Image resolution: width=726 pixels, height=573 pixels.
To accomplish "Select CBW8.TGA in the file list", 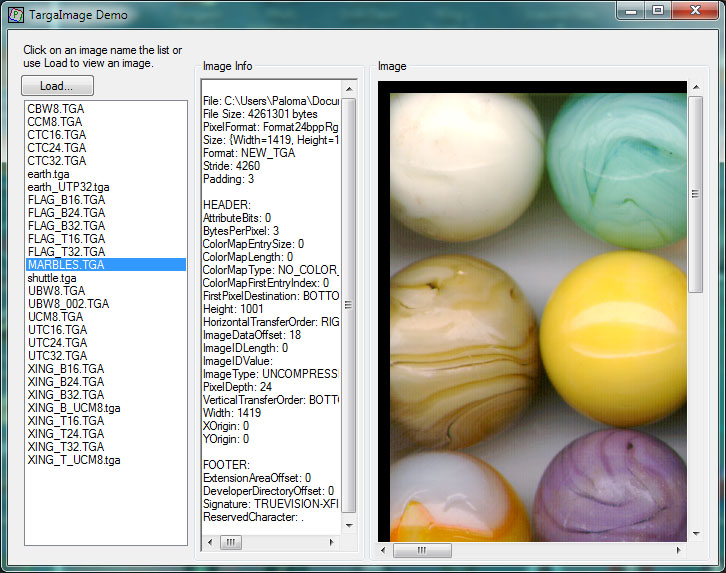I will point(56,109).
